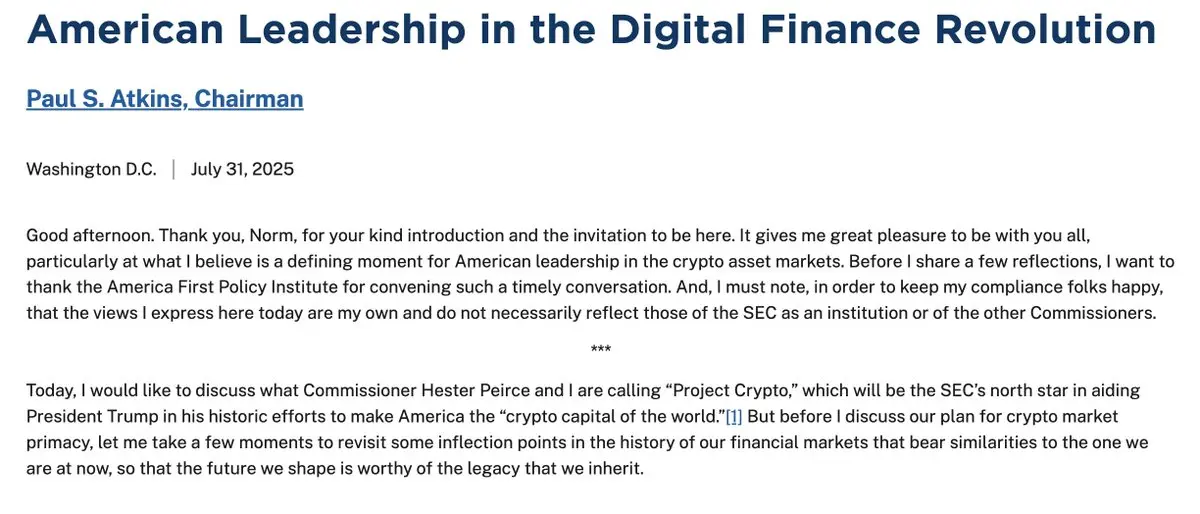Open the Paul S. Atkins, Chairman link
Screen dimensions: 1200x514
165,99
